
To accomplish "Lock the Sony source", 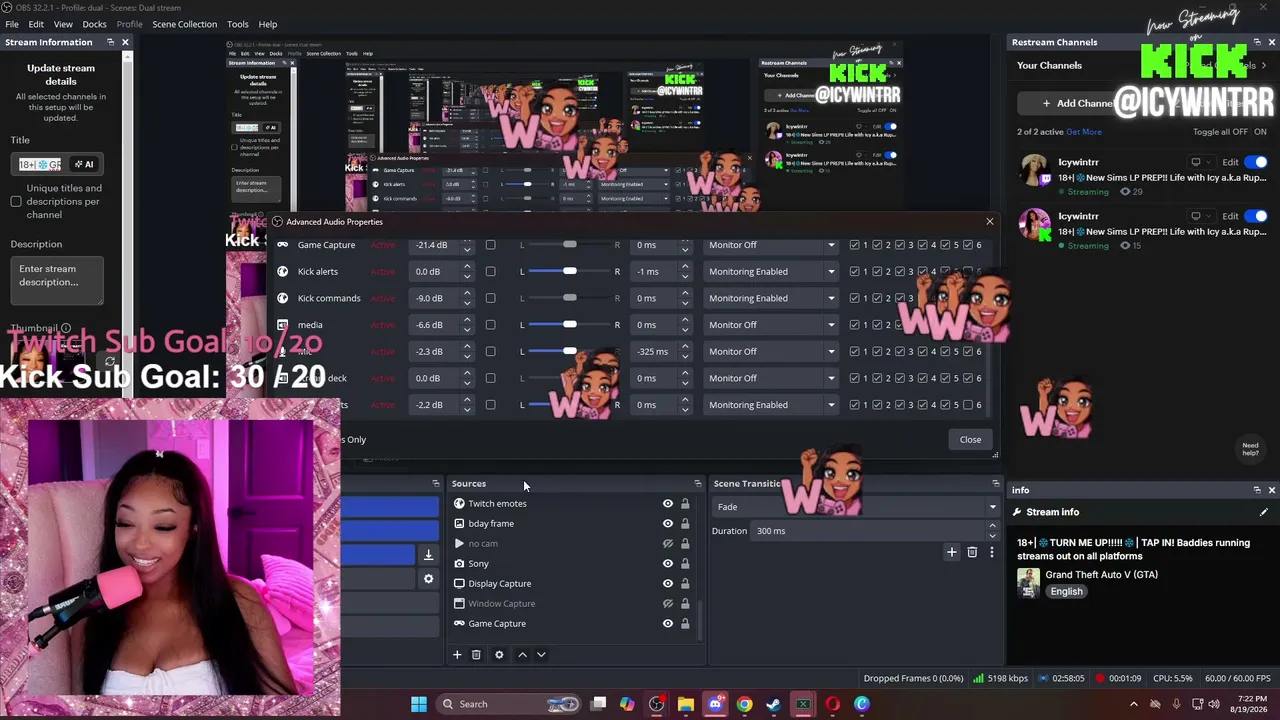I will [x=685, y=564].
